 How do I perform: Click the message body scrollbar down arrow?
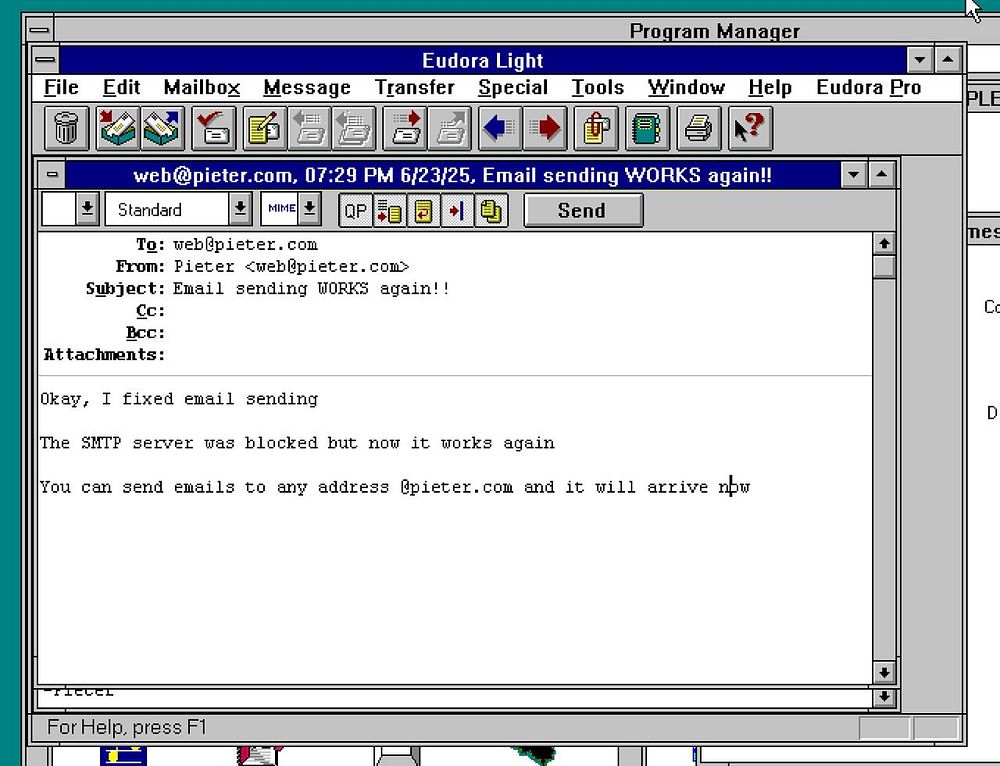click(884, 672)
